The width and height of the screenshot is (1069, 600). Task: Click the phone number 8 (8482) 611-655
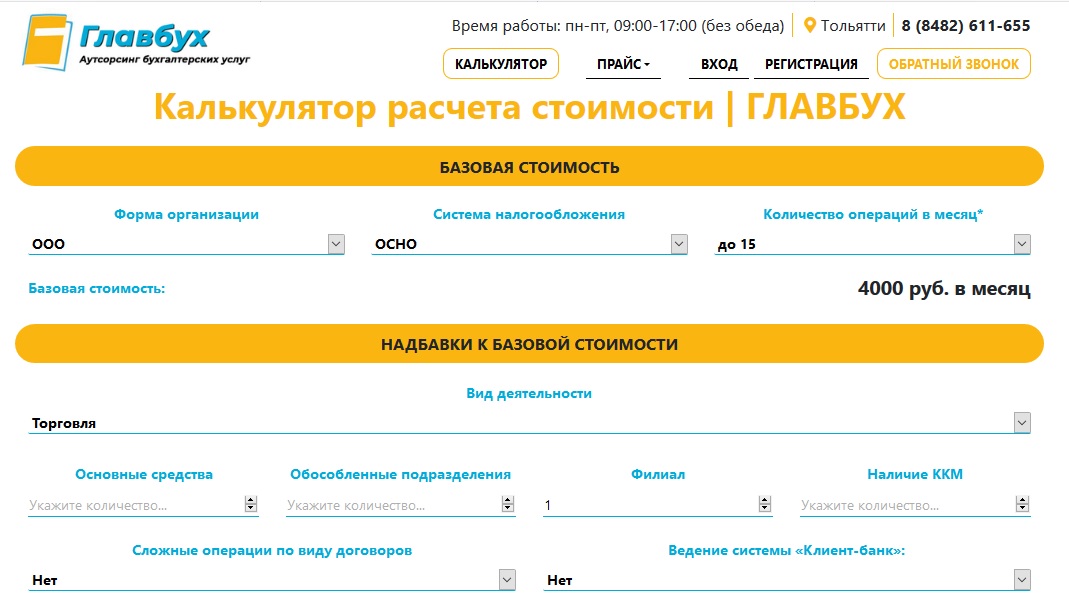965,26
